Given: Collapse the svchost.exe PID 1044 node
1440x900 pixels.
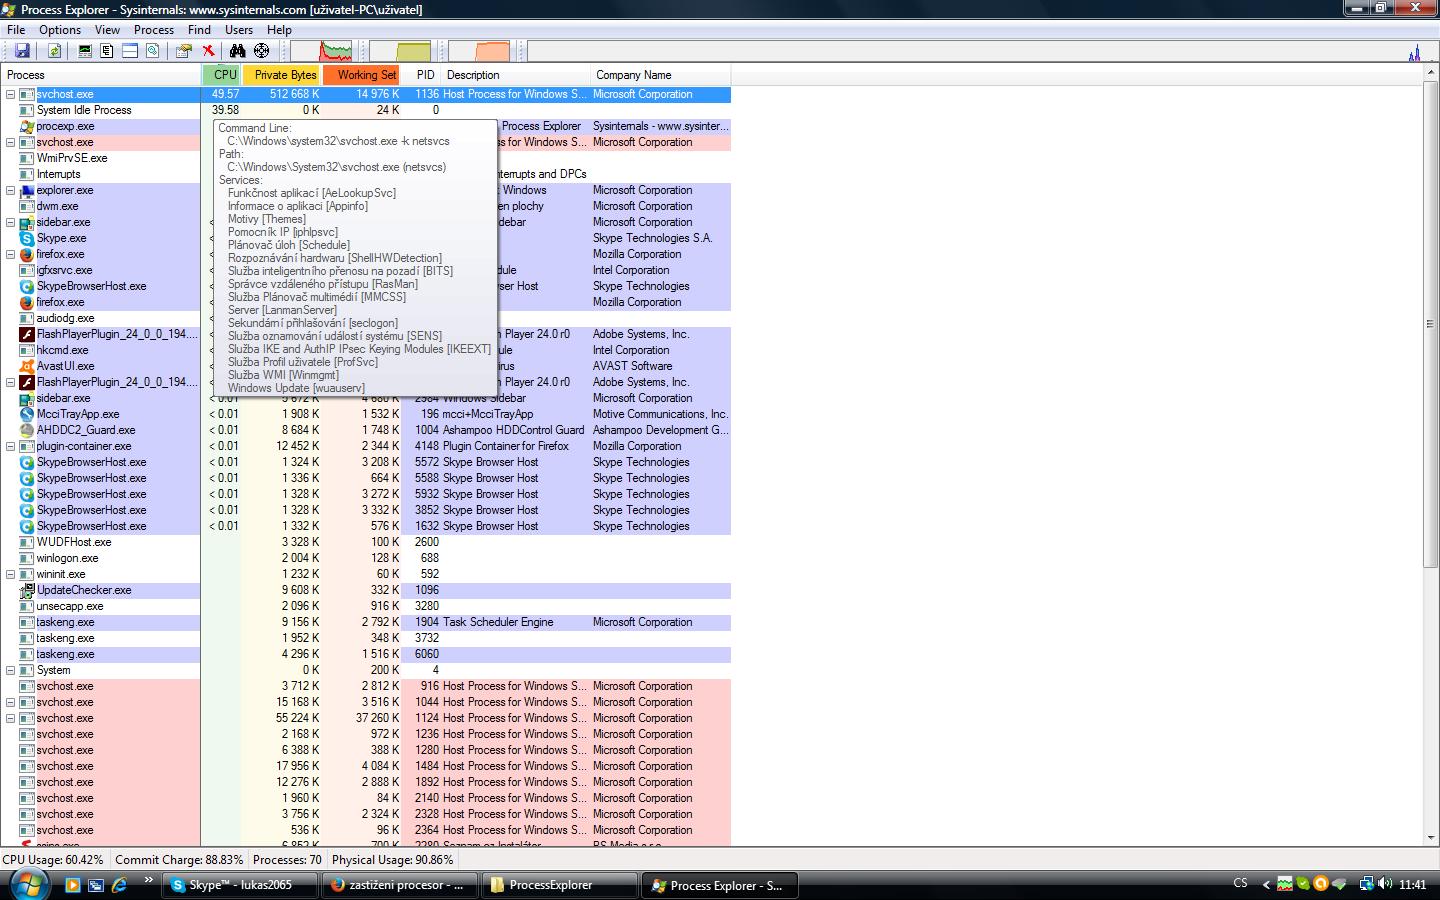Looking at the screenshot, I should (x=11, y=702).
